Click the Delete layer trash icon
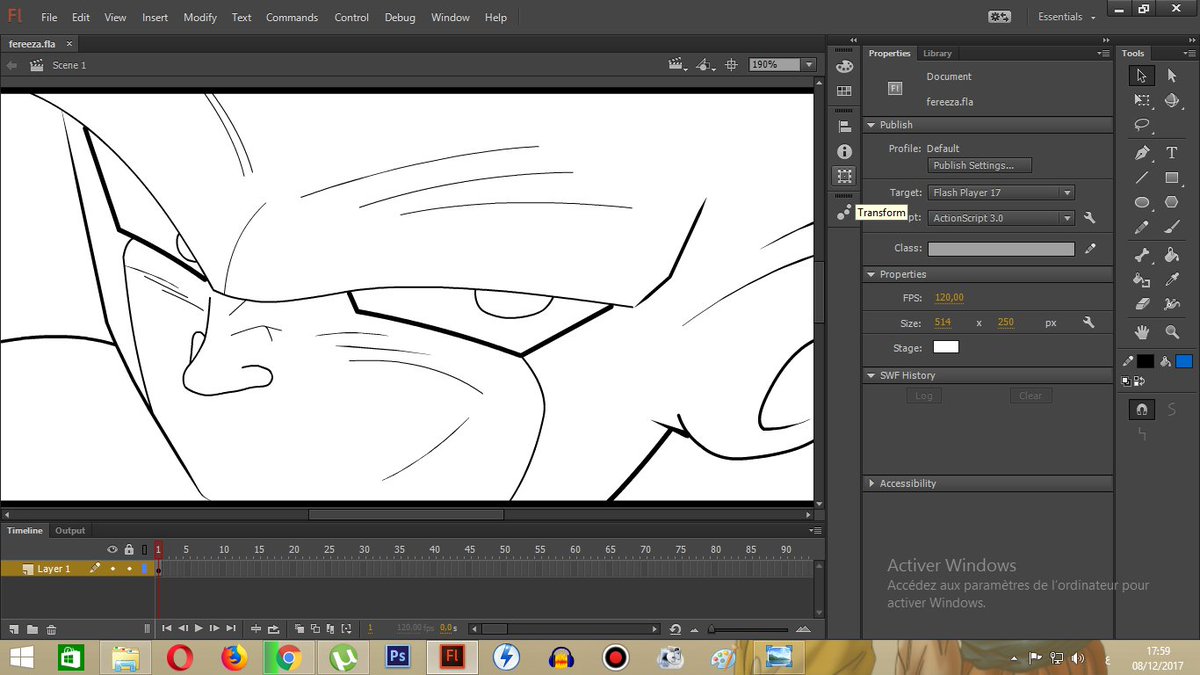 51,629
